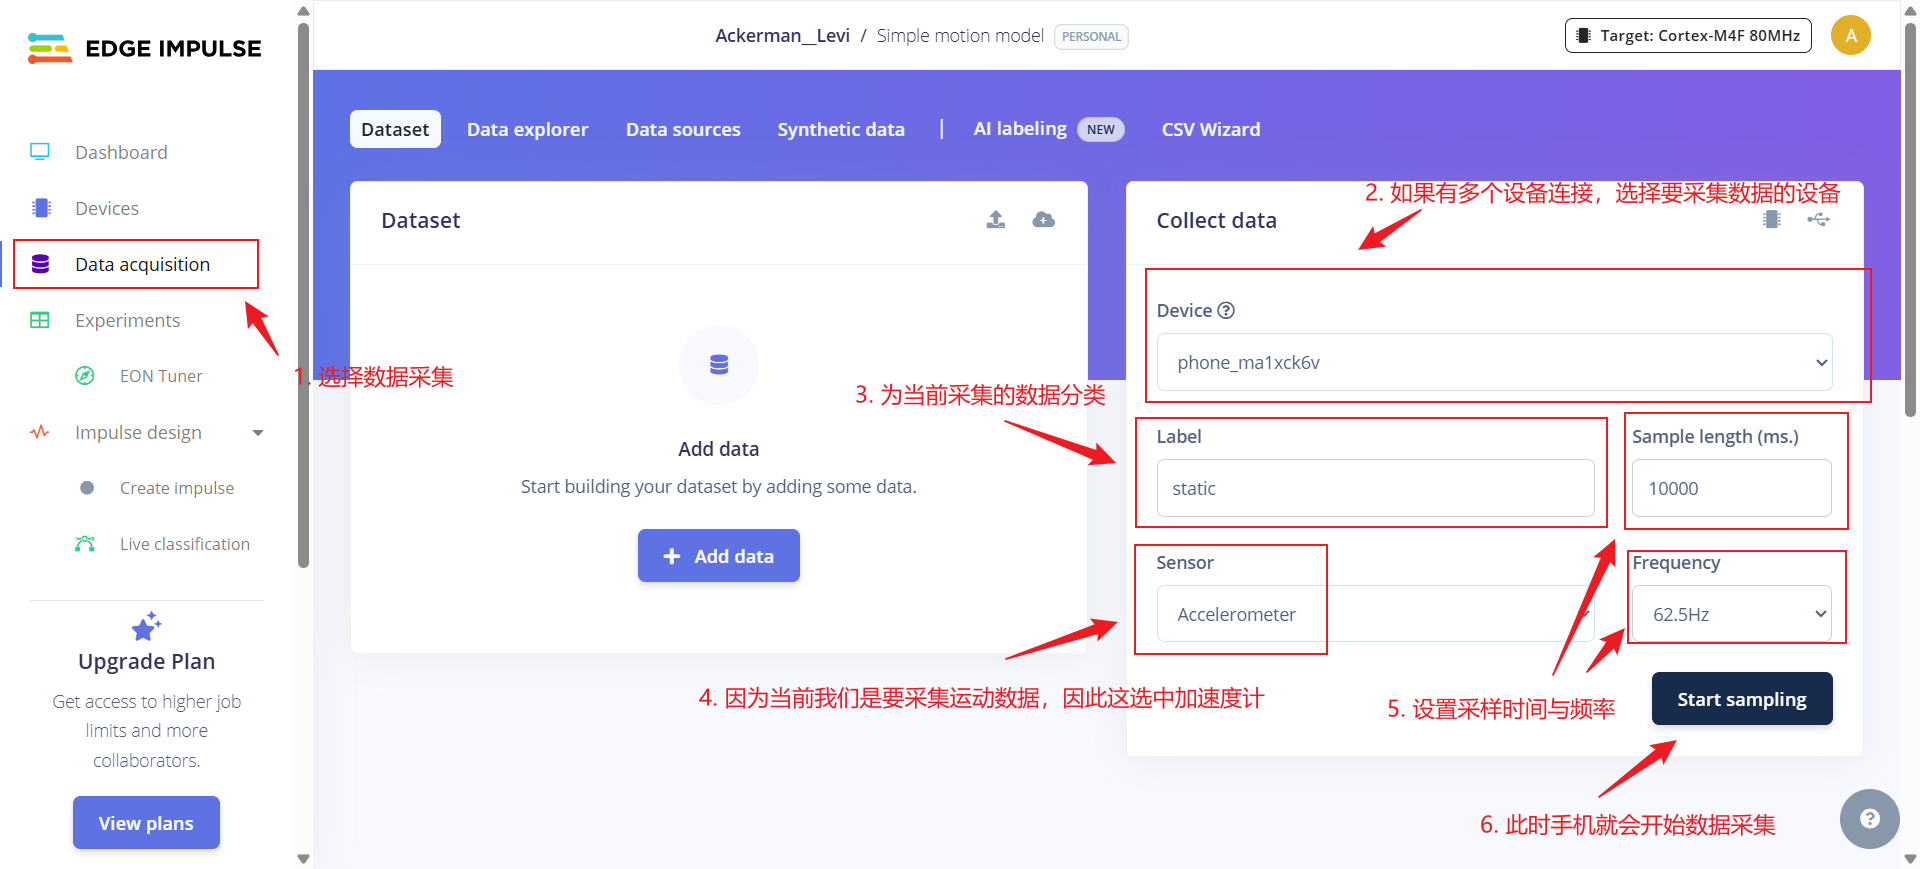
Task: Click the Edge Impulse logo
Action: point(145,48)
